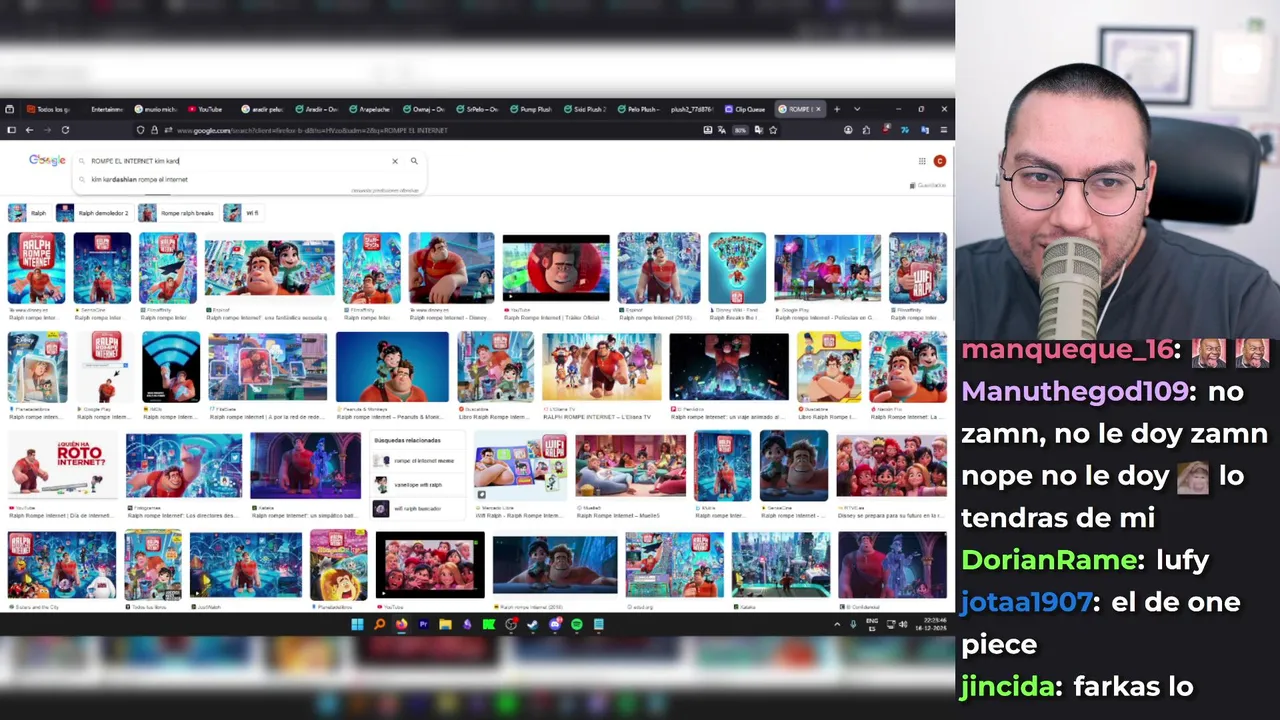The image size is (1280, 720).
Task: Select the 'Ralph demoledor 2' filter chip
Action: click(93, 213)
